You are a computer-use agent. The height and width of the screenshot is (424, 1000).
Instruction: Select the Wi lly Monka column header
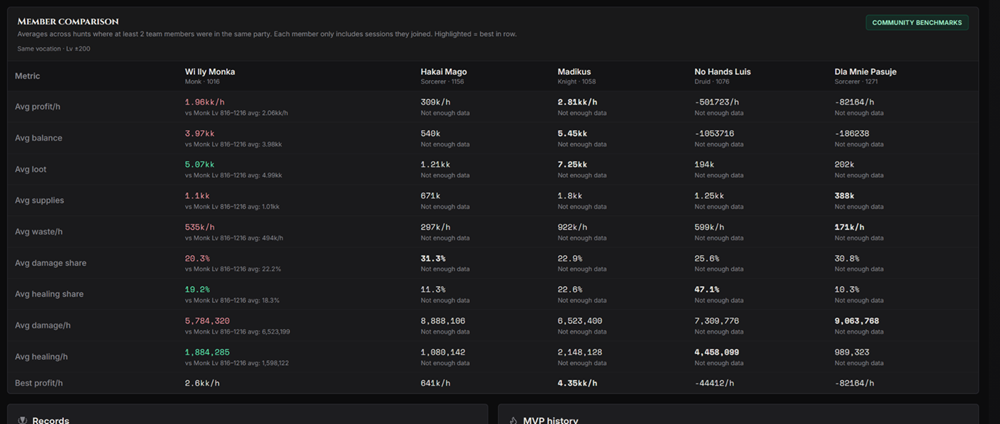(x=210, y=72)
